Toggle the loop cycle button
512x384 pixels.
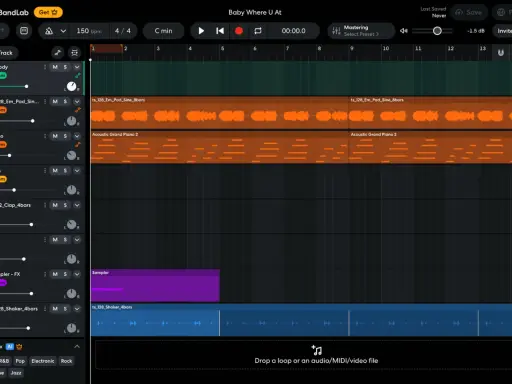point(258,31)
